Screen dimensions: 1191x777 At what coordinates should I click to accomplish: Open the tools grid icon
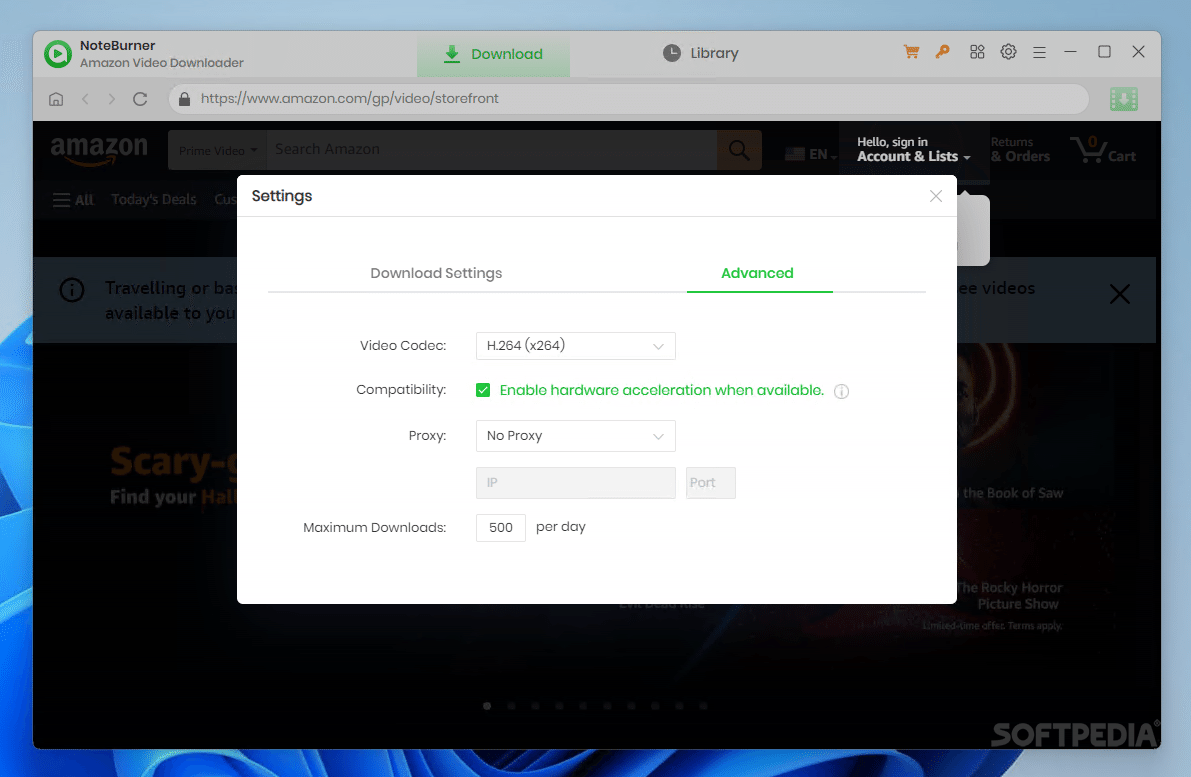click(977, 52)
